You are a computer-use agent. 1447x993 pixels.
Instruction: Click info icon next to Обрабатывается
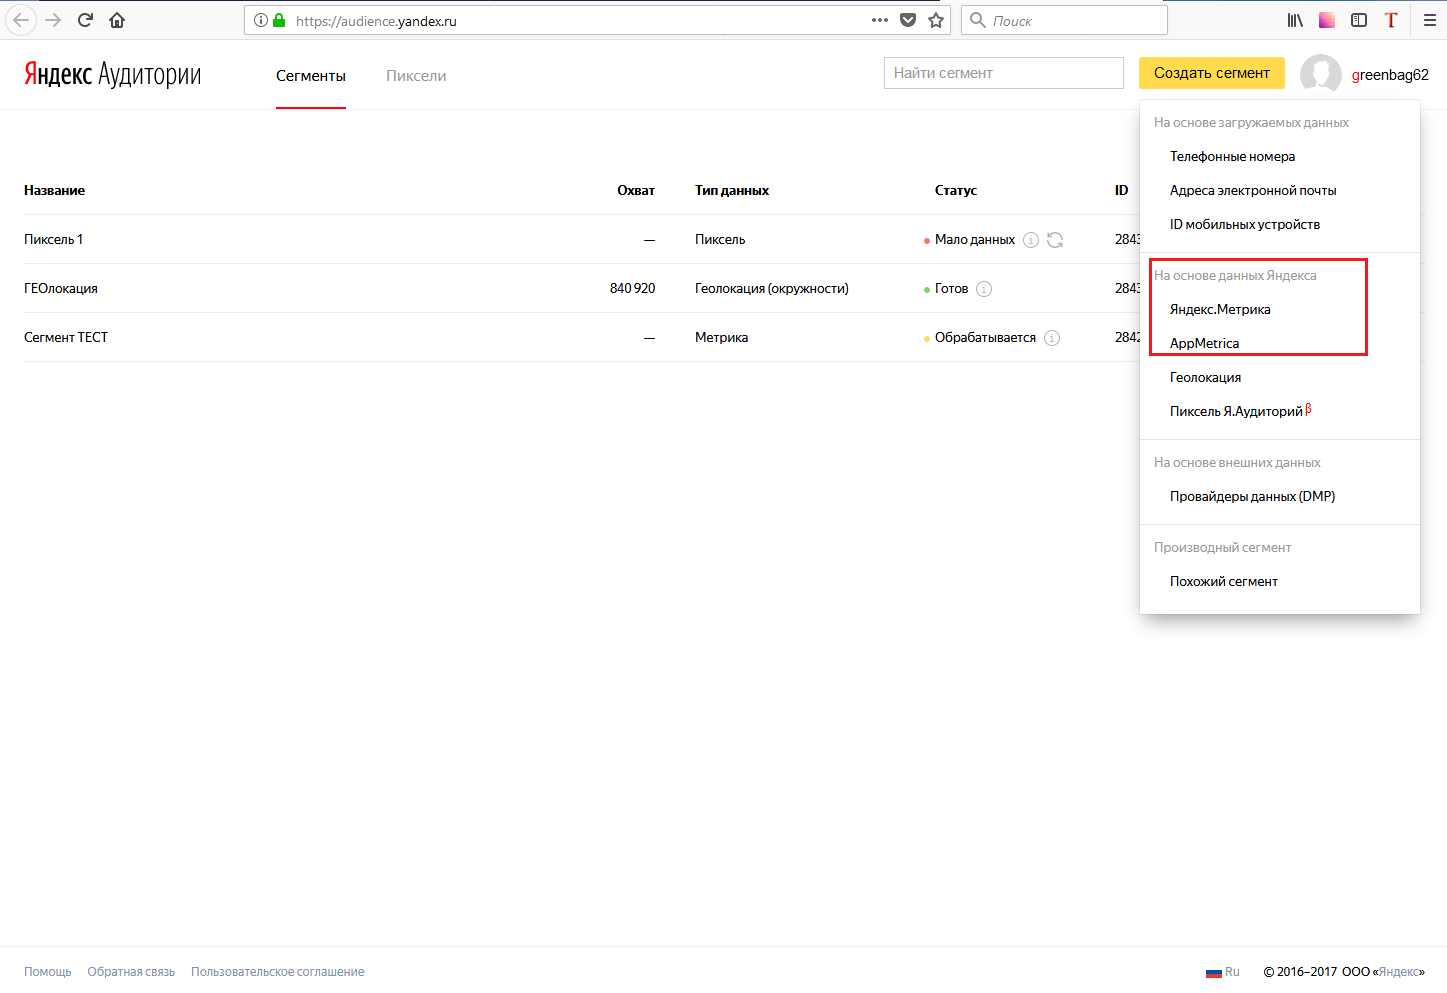tap(1052, 338)
